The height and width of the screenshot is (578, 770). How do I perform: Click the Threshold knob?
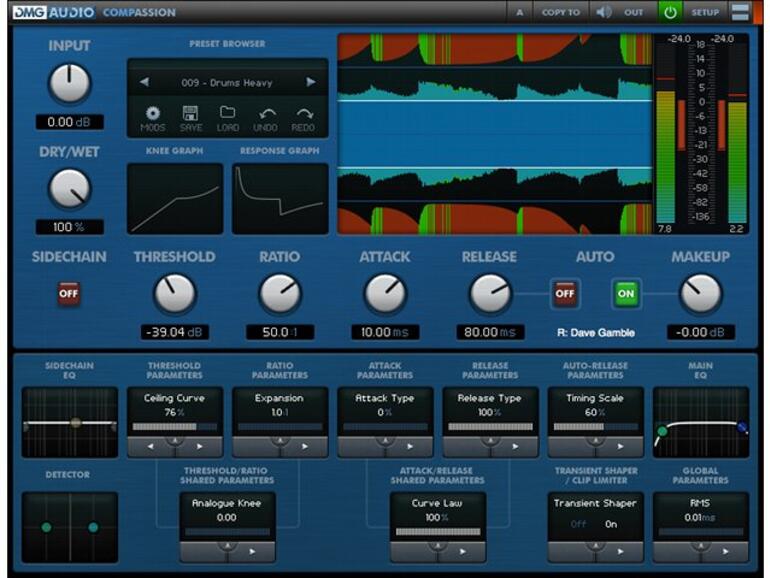[x=174, y=294]
